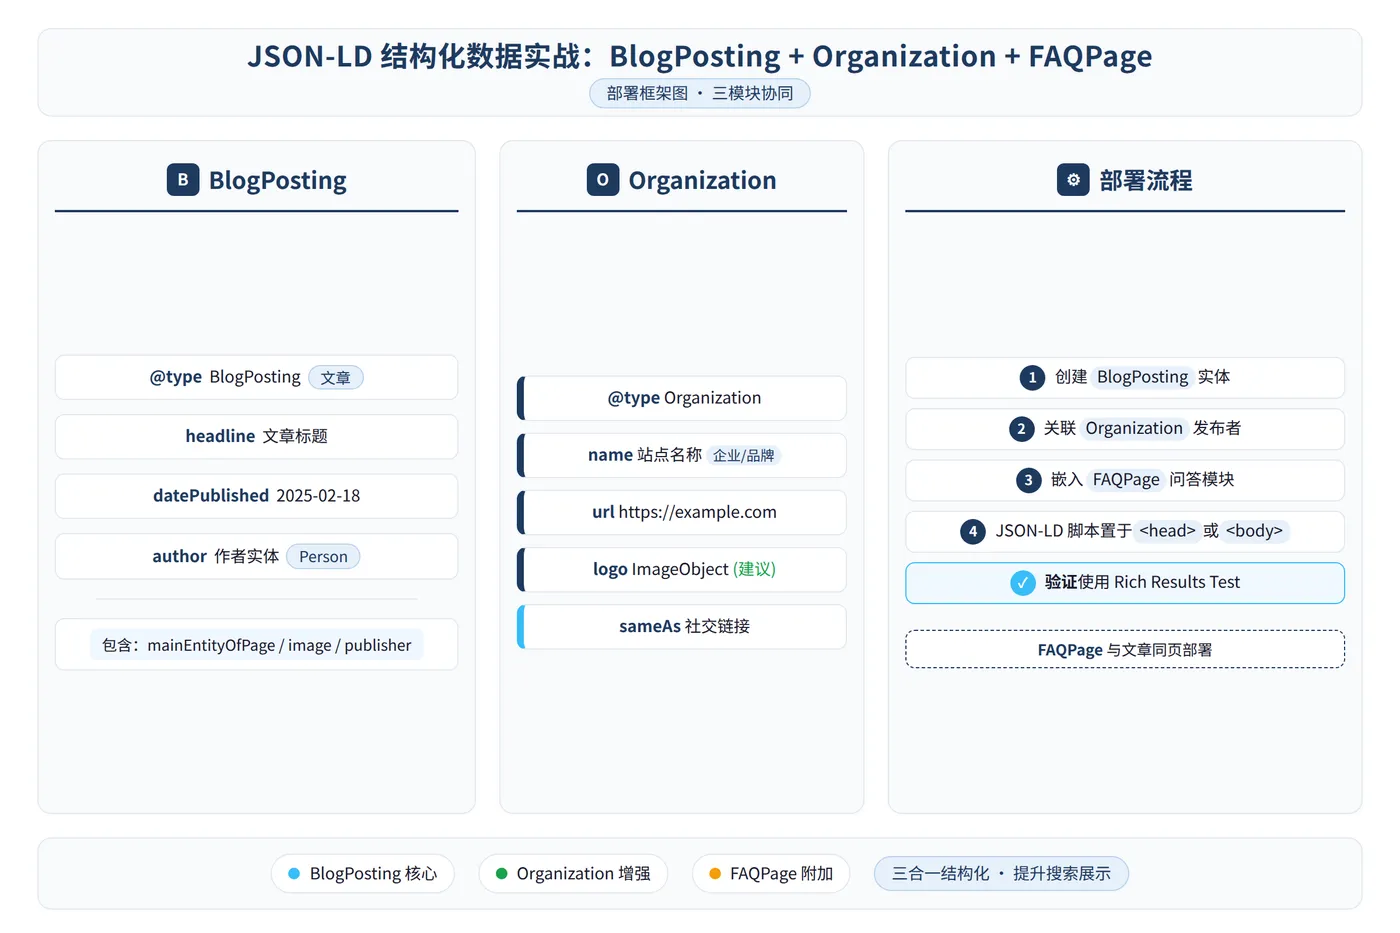This screenshot has height=933, width=1400.
Task: Click the 企业/品牌 tag in name row
Action: pyautogui.click(x=743, y=456)
